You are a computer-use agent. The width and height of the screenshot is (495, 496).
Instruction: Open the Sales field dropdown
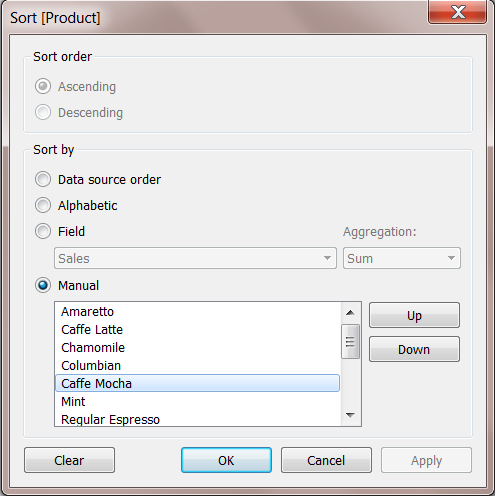[195, 258]
